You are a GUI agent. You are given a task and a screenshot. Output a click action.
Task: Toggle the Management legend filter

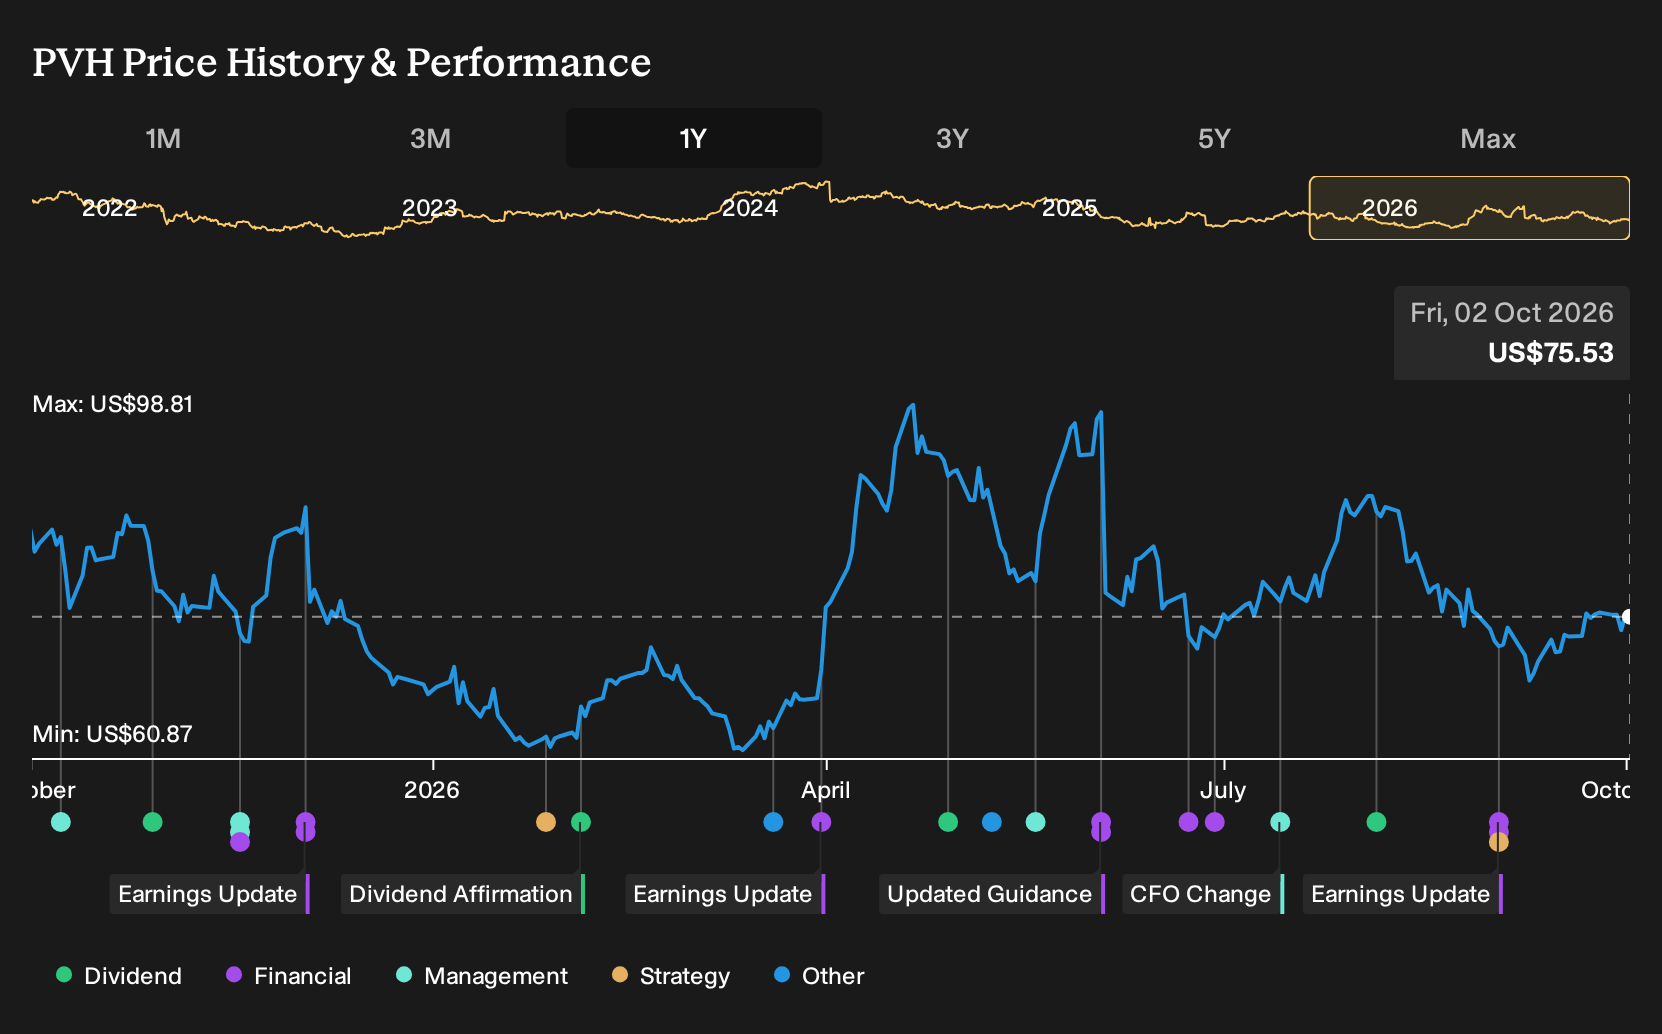(482, 976)
